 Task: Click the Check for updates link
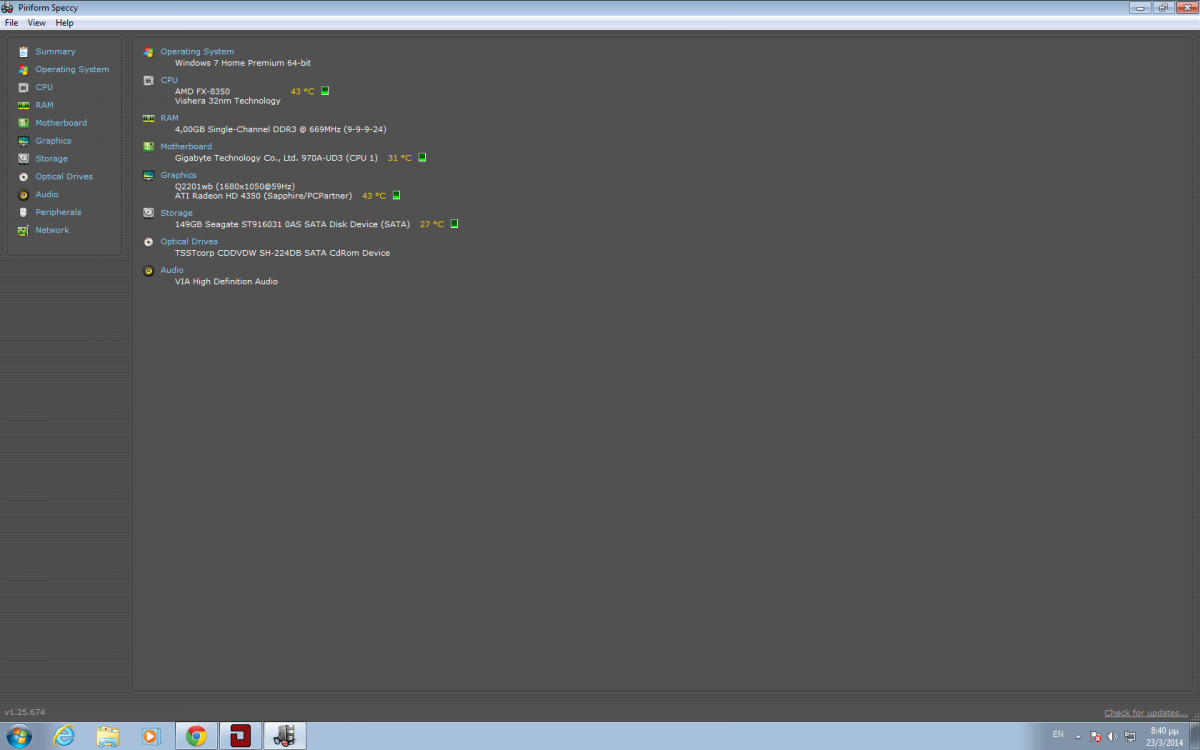1146,713
